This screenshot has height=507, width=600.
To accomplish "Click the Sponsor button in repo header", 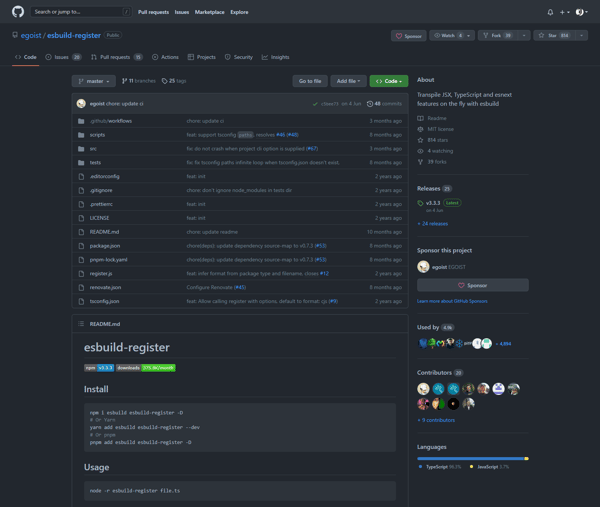I will pyautogui.click(x=409, y=36).
